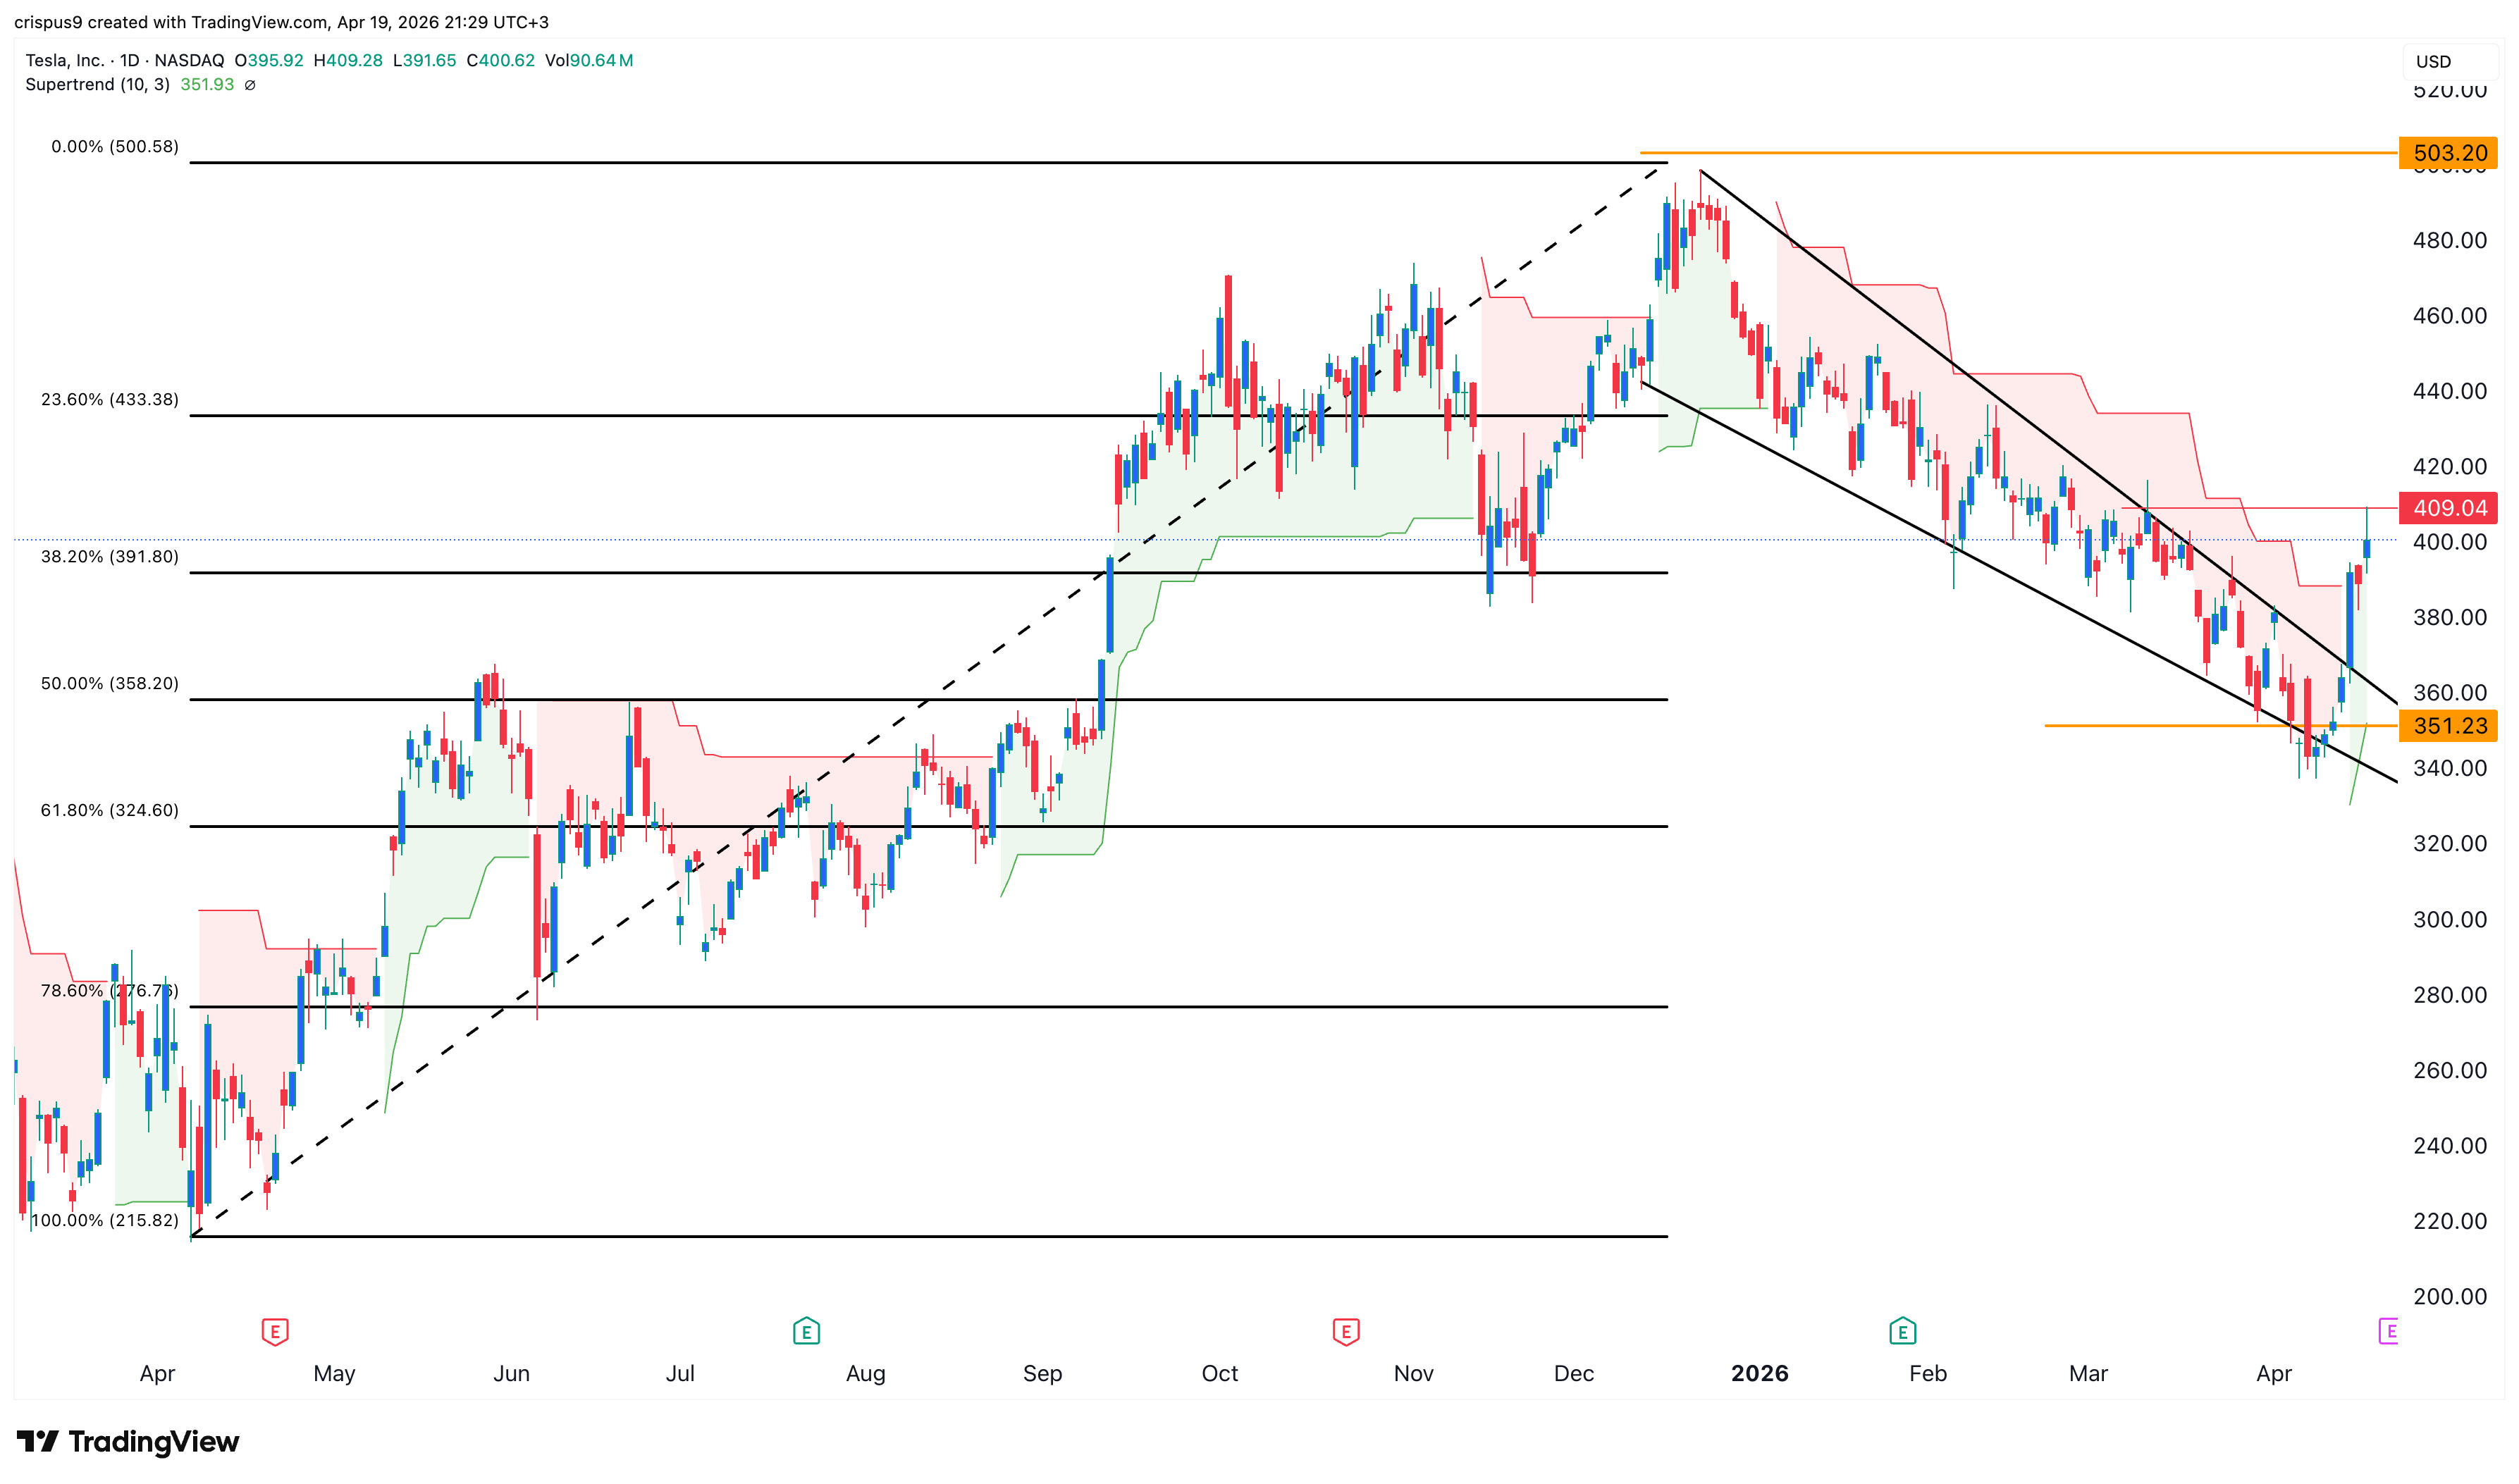Toggle the Supertrend visibility icon
The image size is (2519, 1484).
pyautogui.click(x=250, y=85)
